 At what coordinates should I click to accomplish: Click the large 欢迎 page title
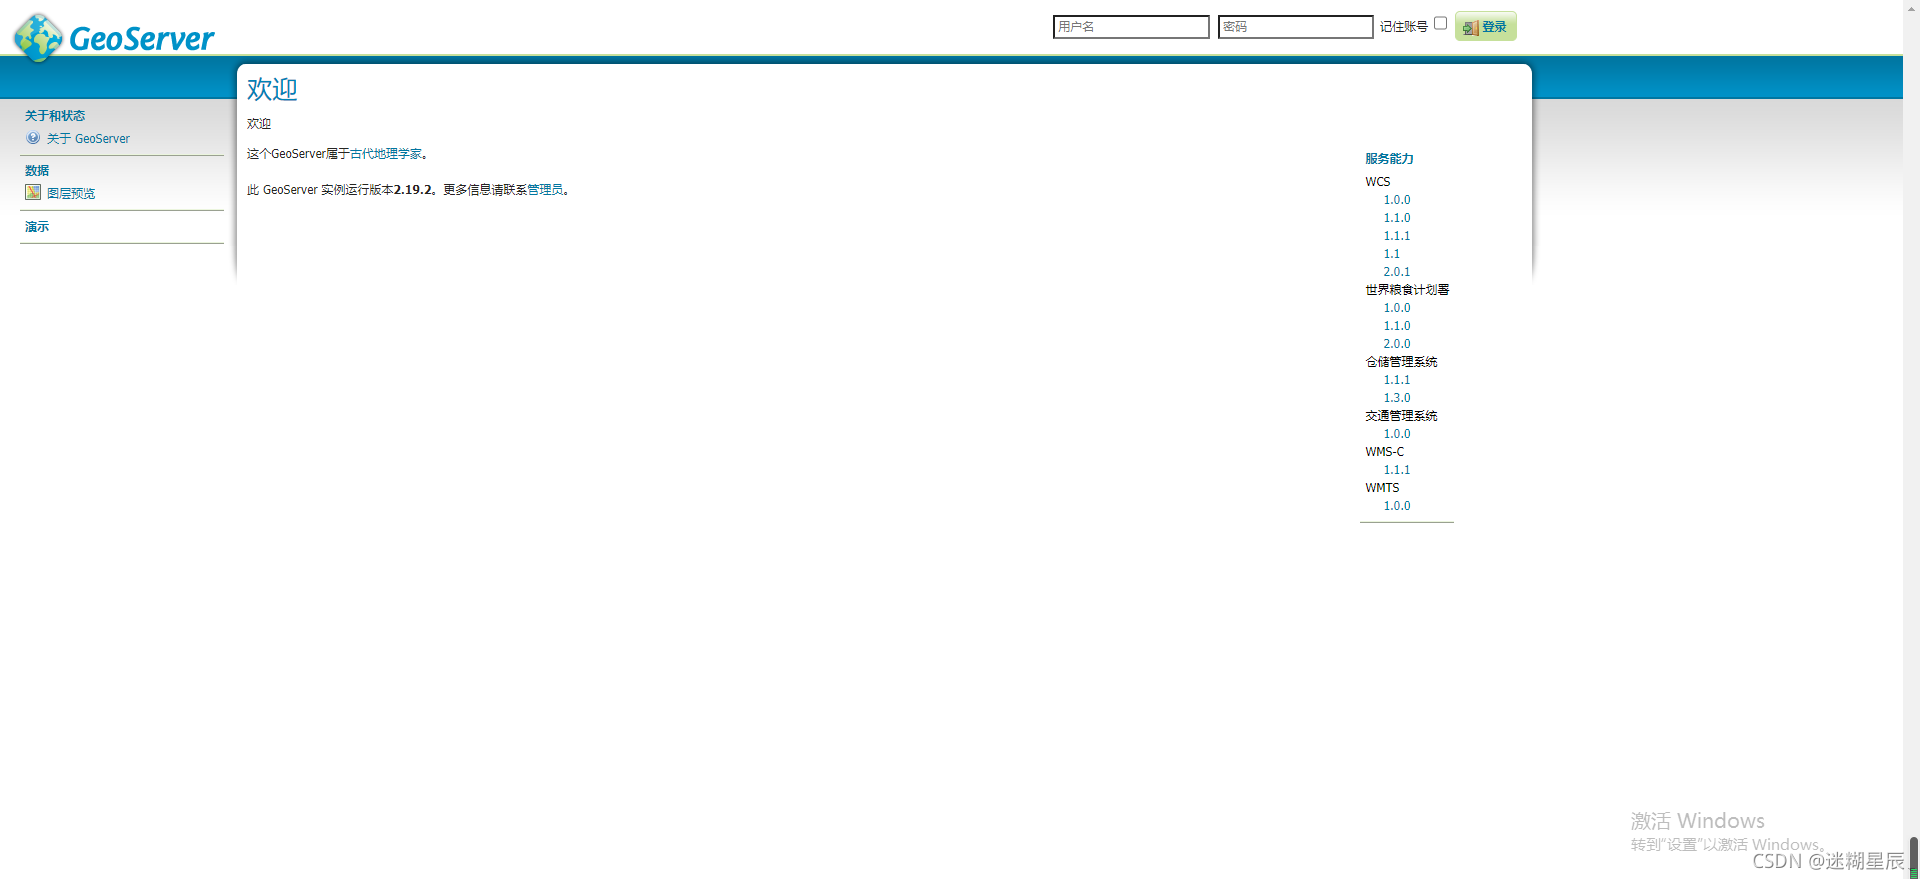point(272,89)
